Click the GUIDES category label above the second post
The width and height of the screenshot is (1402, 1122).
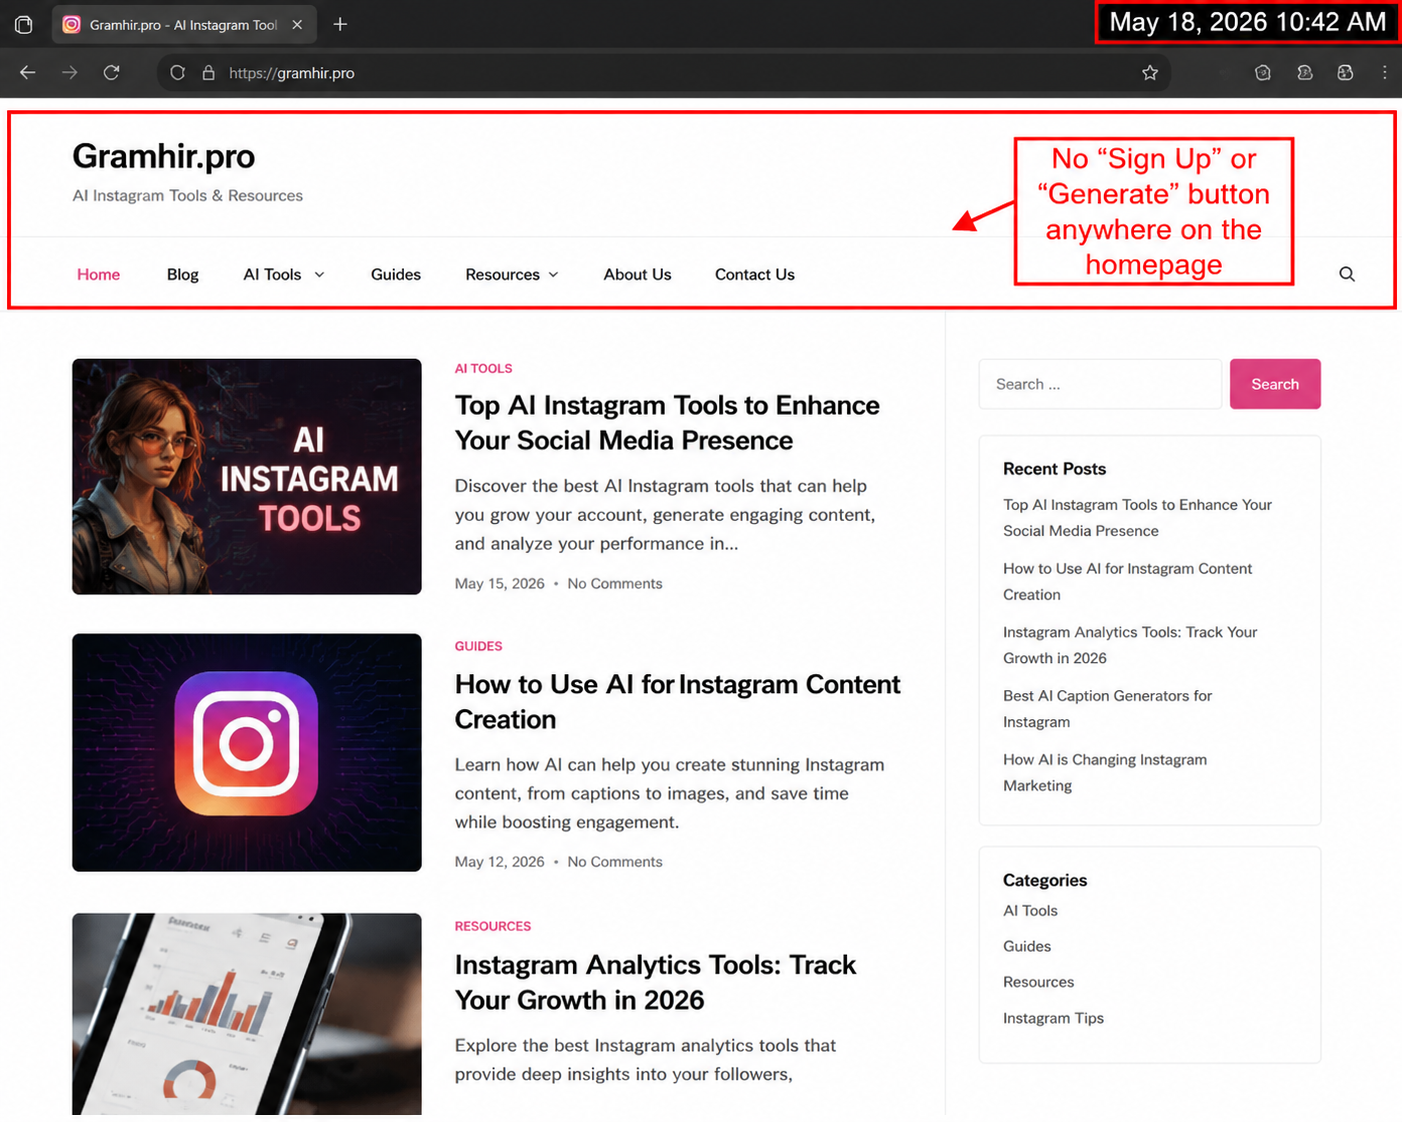click(x=478, y=646)
